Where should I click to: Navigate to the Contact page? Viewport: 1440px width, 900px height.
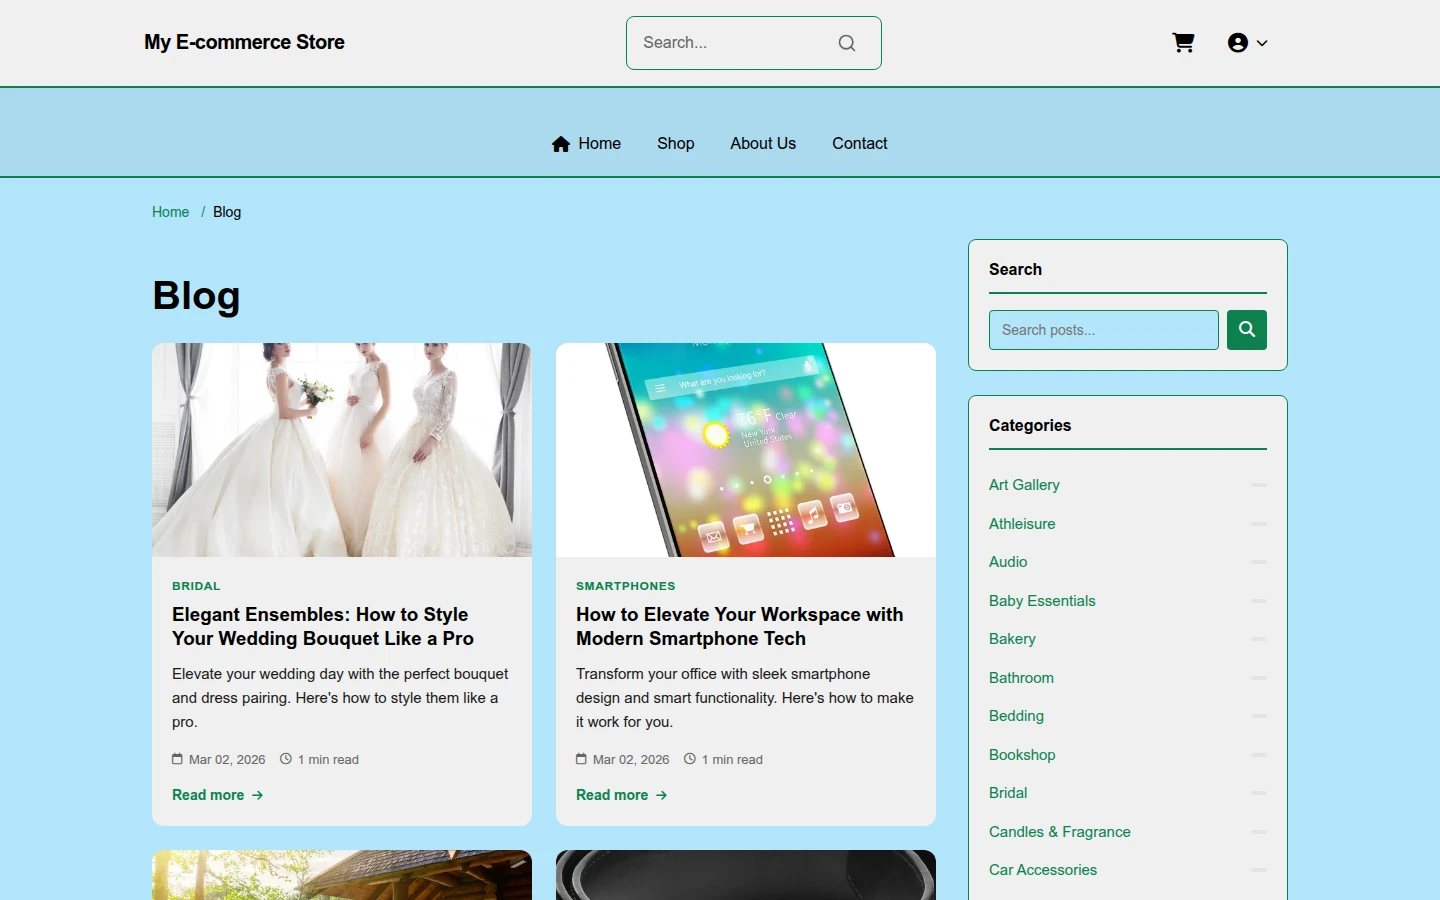point(860,144)
